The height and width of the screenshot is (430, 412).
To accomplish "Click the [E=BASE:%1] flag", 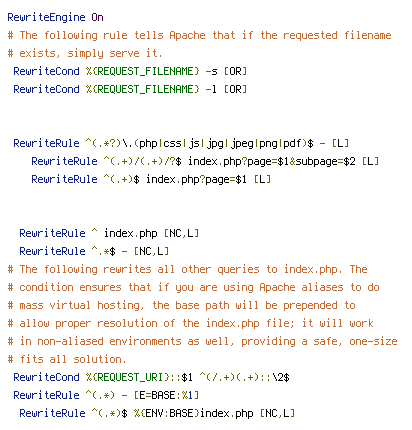I will coord(166,395).
